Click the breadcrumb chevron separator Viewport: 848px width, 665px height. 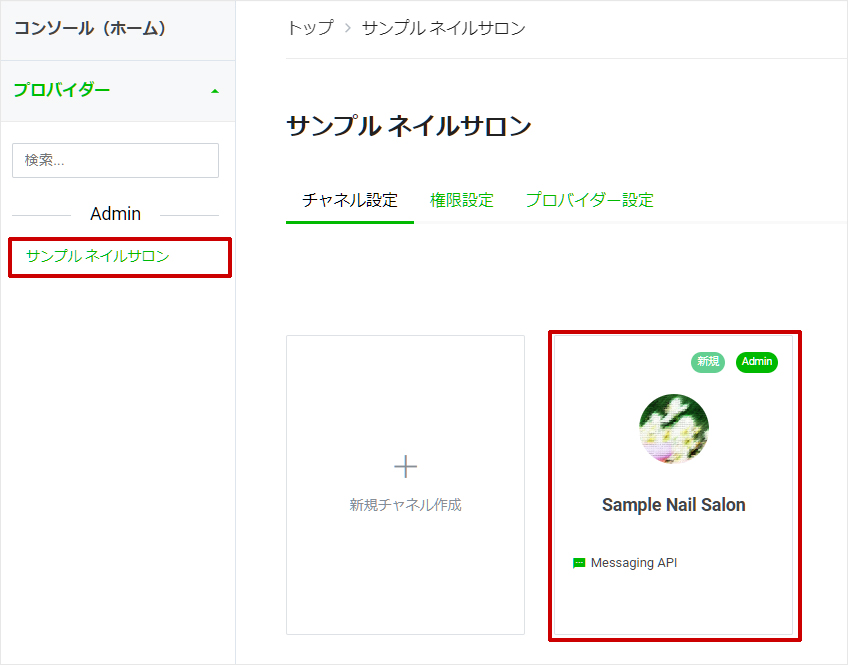(x=348, y=28)
